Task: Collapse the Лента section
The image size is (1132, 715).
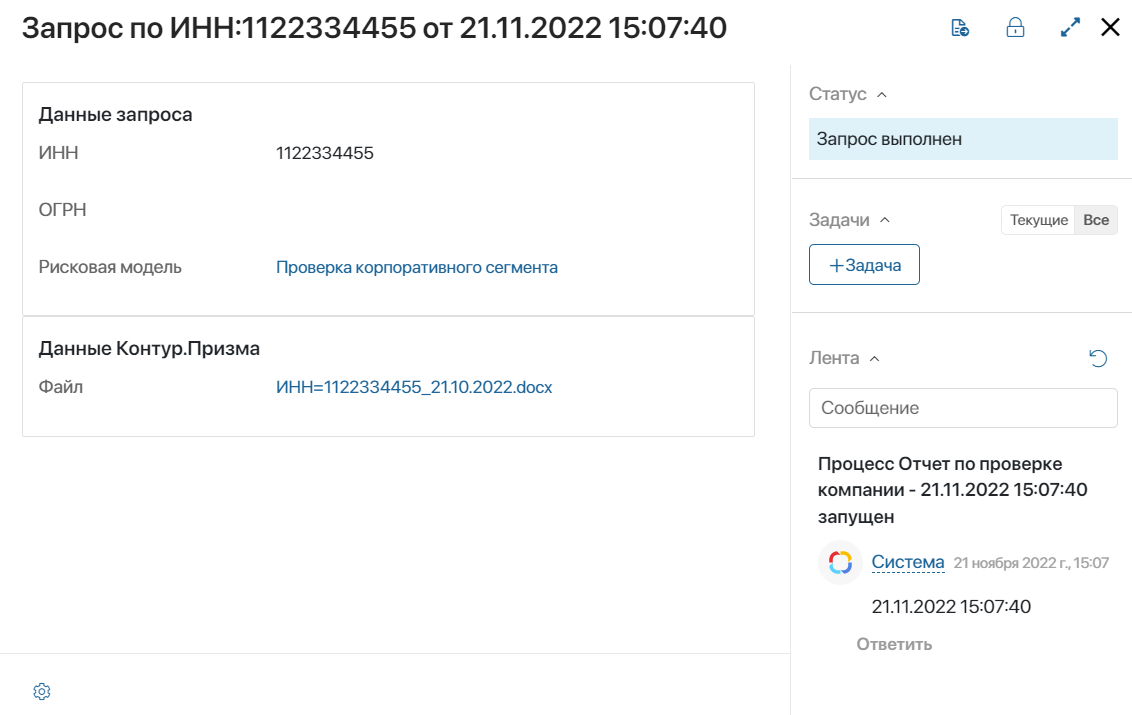Action: (x=874, y=359)
